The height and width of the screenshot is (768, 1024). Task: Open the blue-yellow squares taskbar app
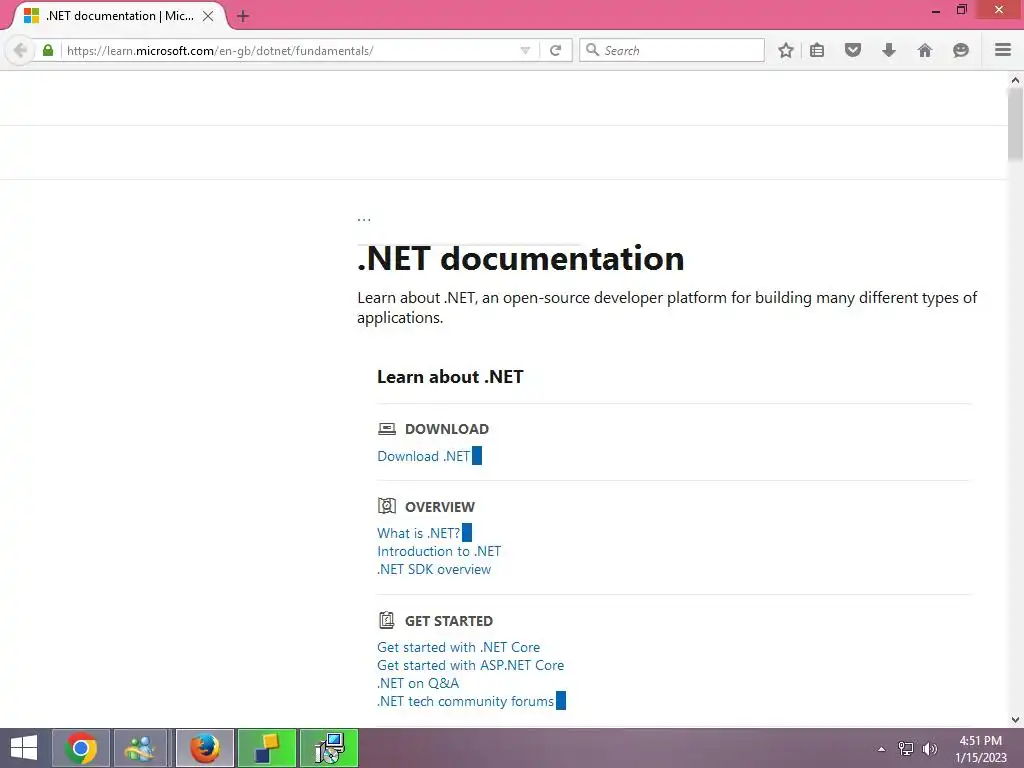pyautogui.click(x=266, y=748)
